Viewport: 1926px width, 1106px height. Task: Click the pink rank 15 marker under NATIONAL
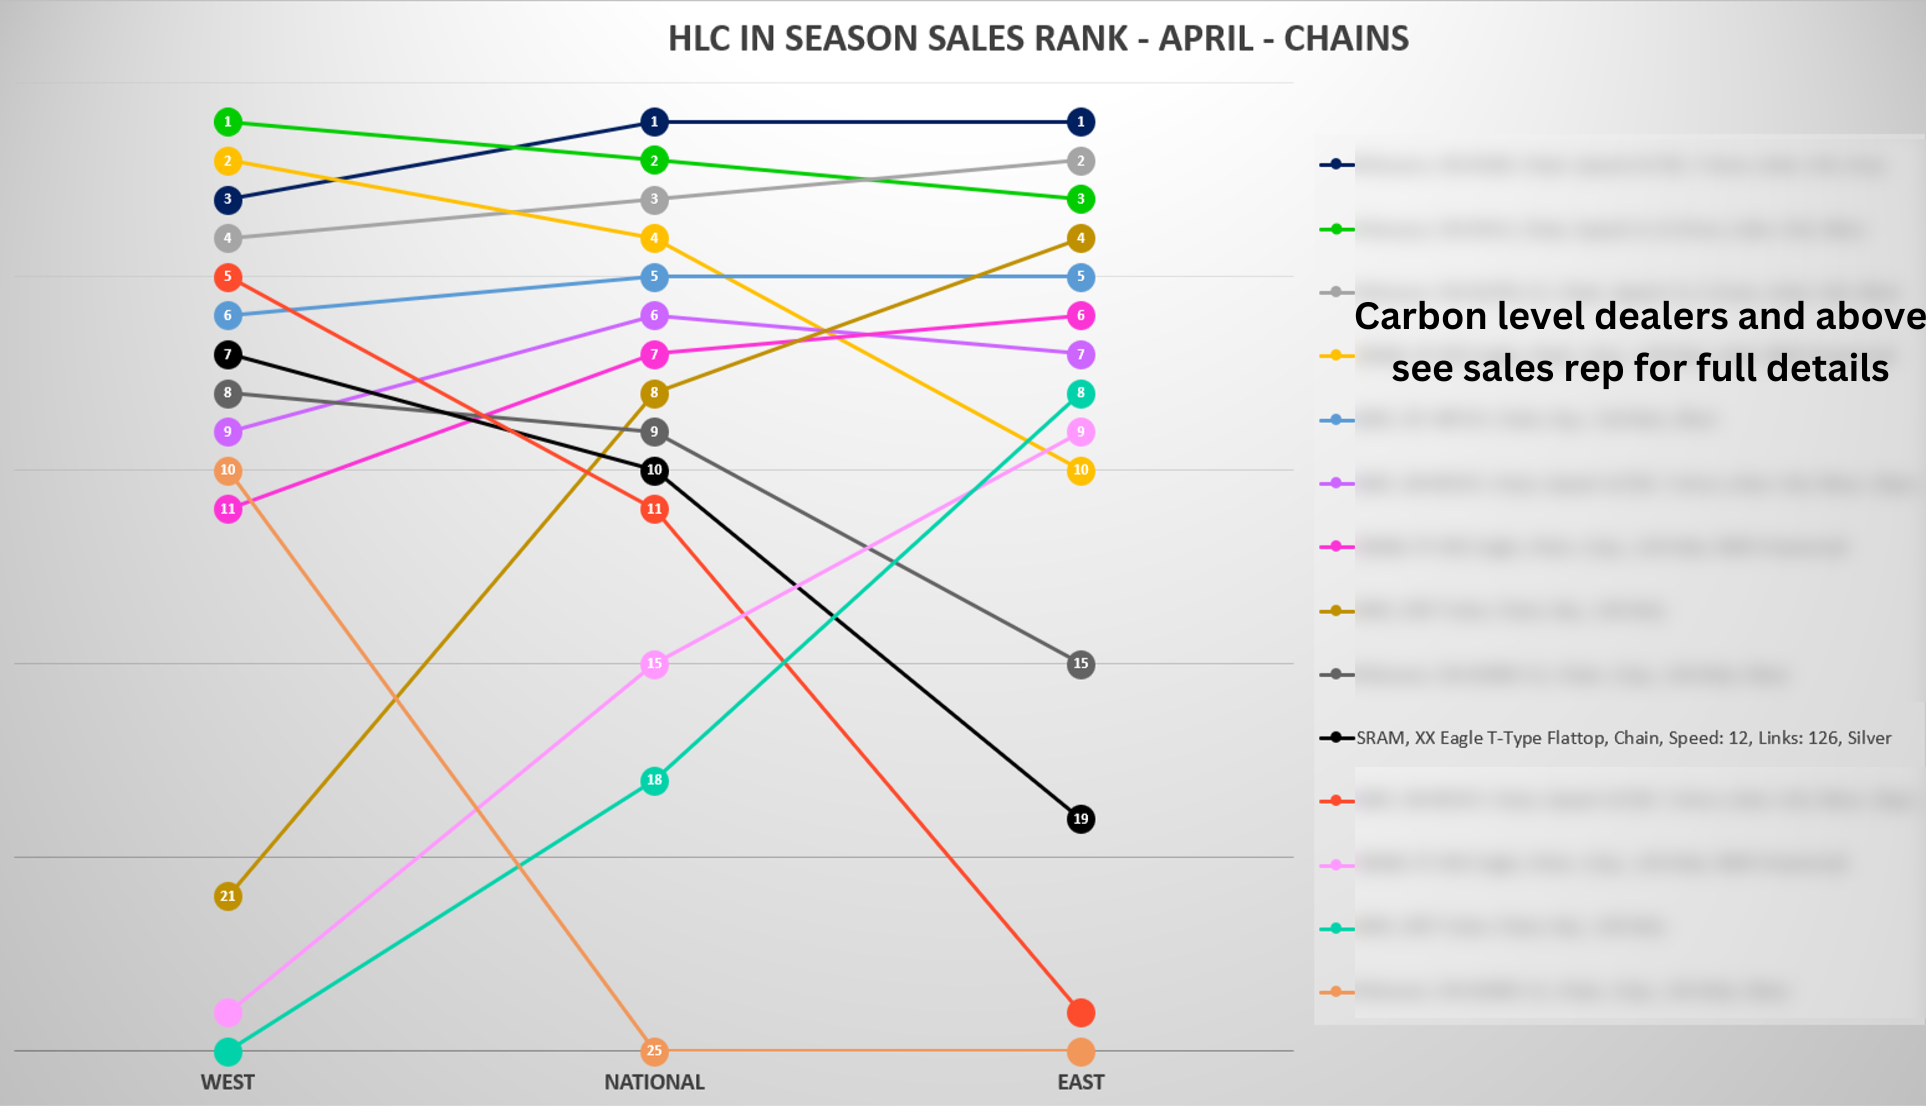click(654, 664)
